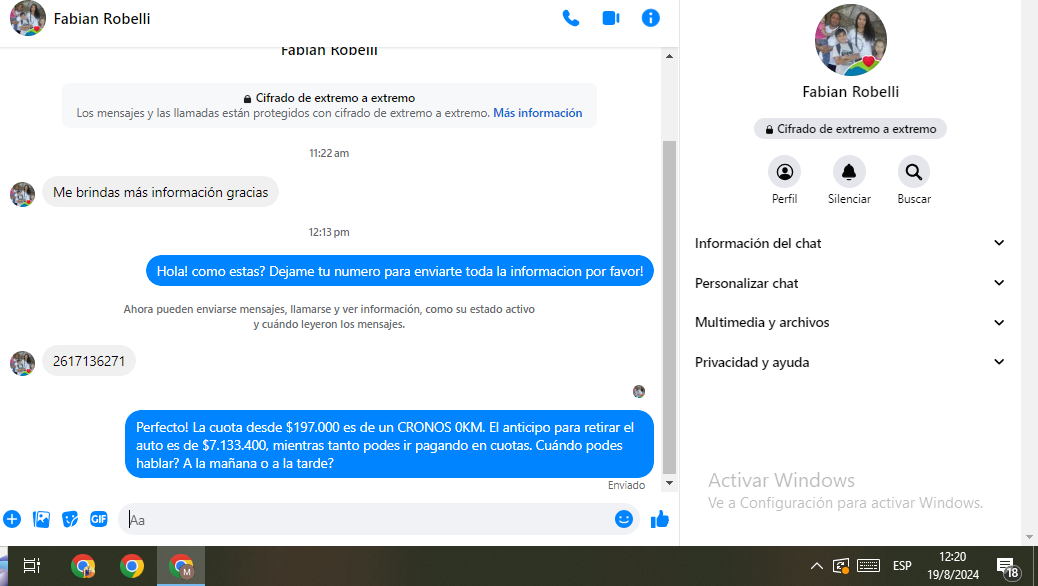
Task: Start a voice call with the phone icon
Action: coord(571,18)
